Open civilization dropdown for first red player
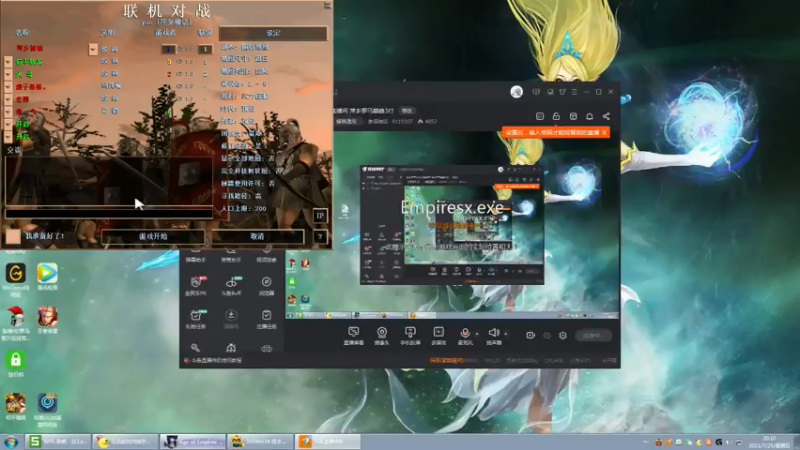Viewport: 800px width, 450px height. (x=93, y=49)
